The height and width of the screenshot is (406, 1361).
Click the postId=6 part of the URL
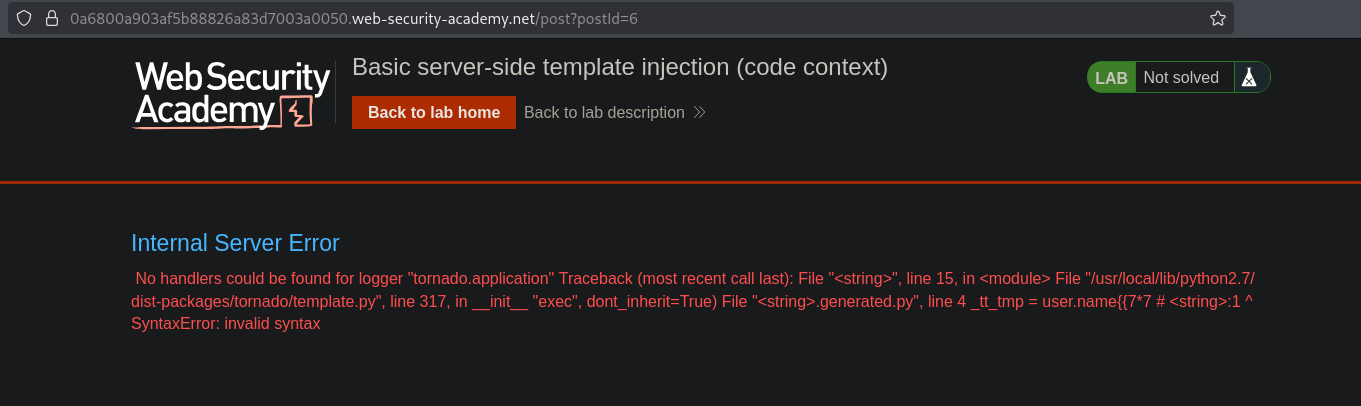pos(606,18)
